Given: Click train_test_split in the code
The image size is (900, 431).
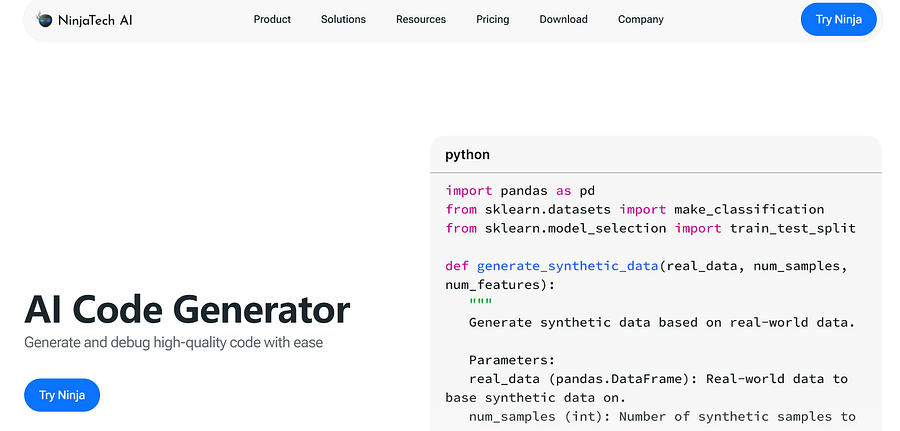Looking at the screenshot, I should (793, 228).
